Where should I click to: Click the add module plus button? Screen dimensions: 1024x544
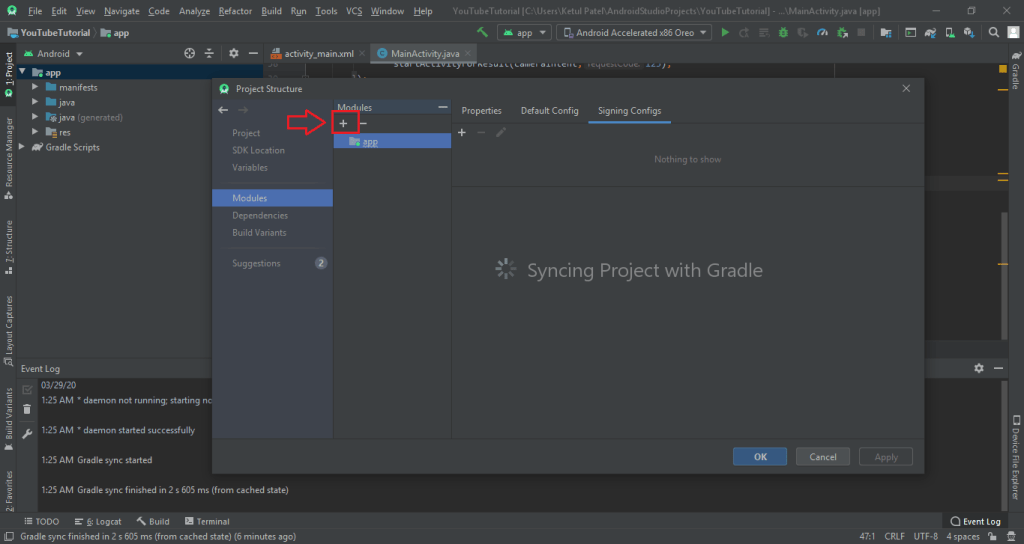click(343, 123)
